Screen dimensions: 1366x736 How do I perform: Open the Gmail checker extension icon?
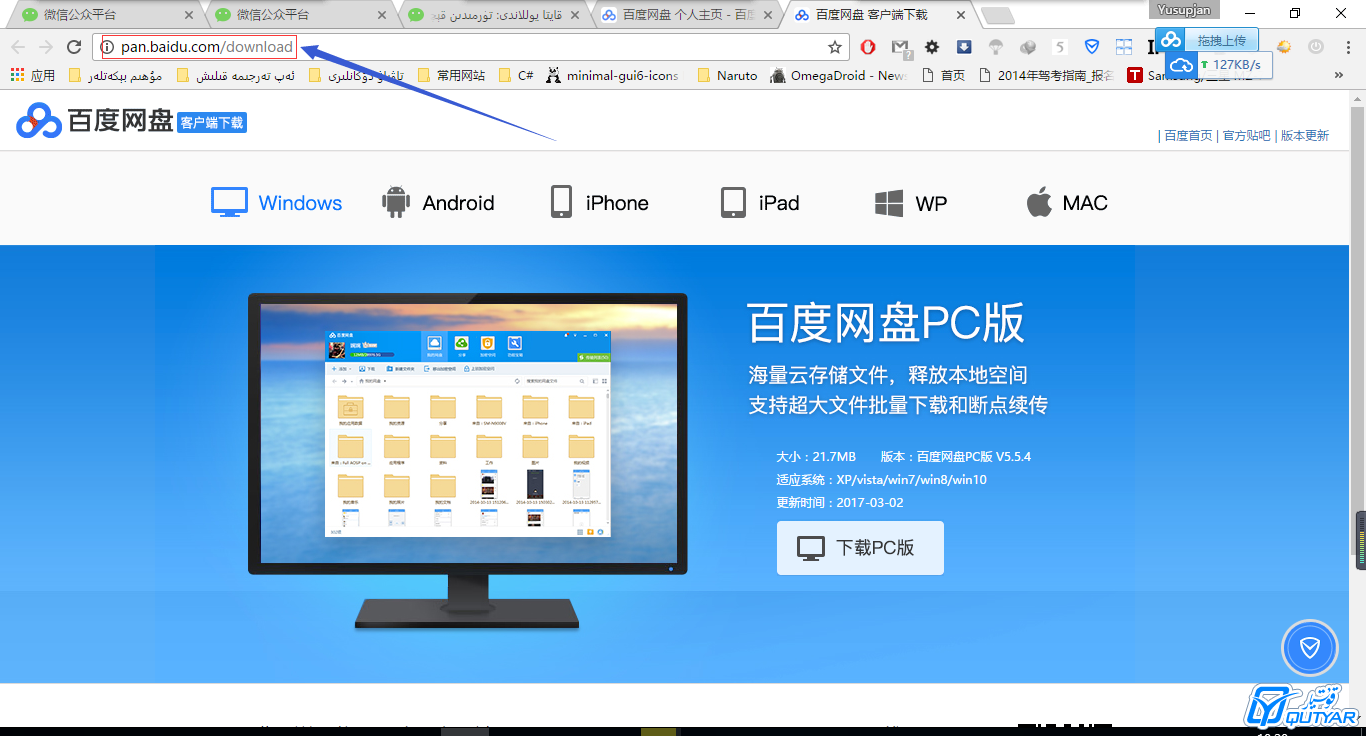pyautogui.click(x=900, y=47)
